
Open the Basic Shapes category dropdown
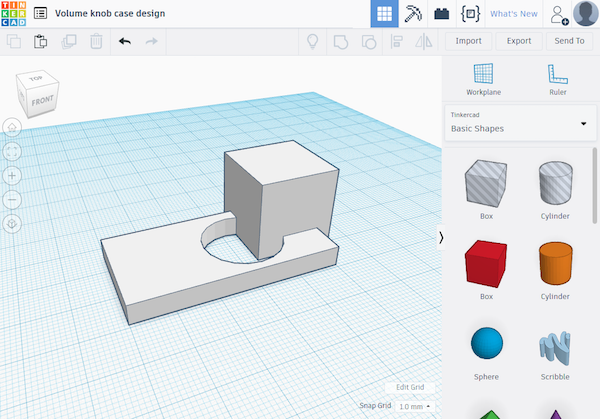520,123
